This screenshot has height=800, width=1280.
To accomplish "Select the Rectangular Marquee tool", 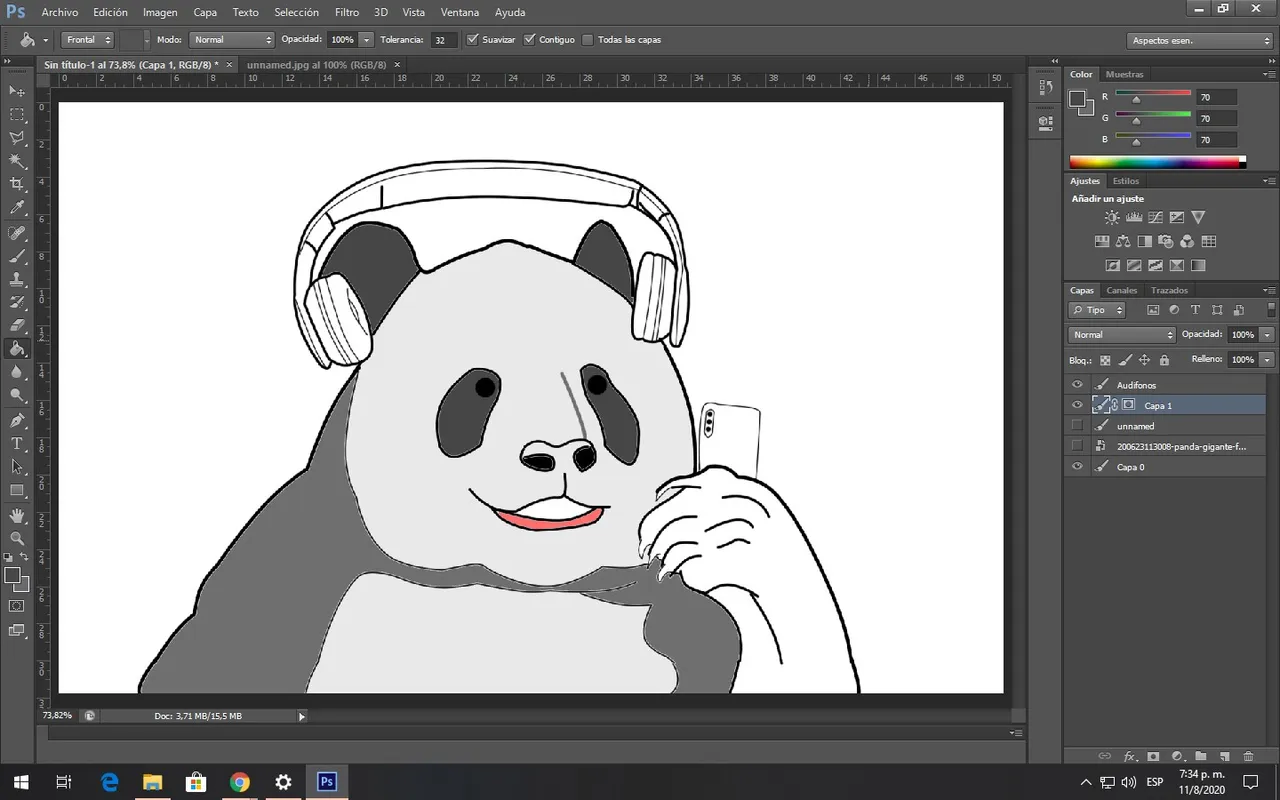I will [17, 115].
